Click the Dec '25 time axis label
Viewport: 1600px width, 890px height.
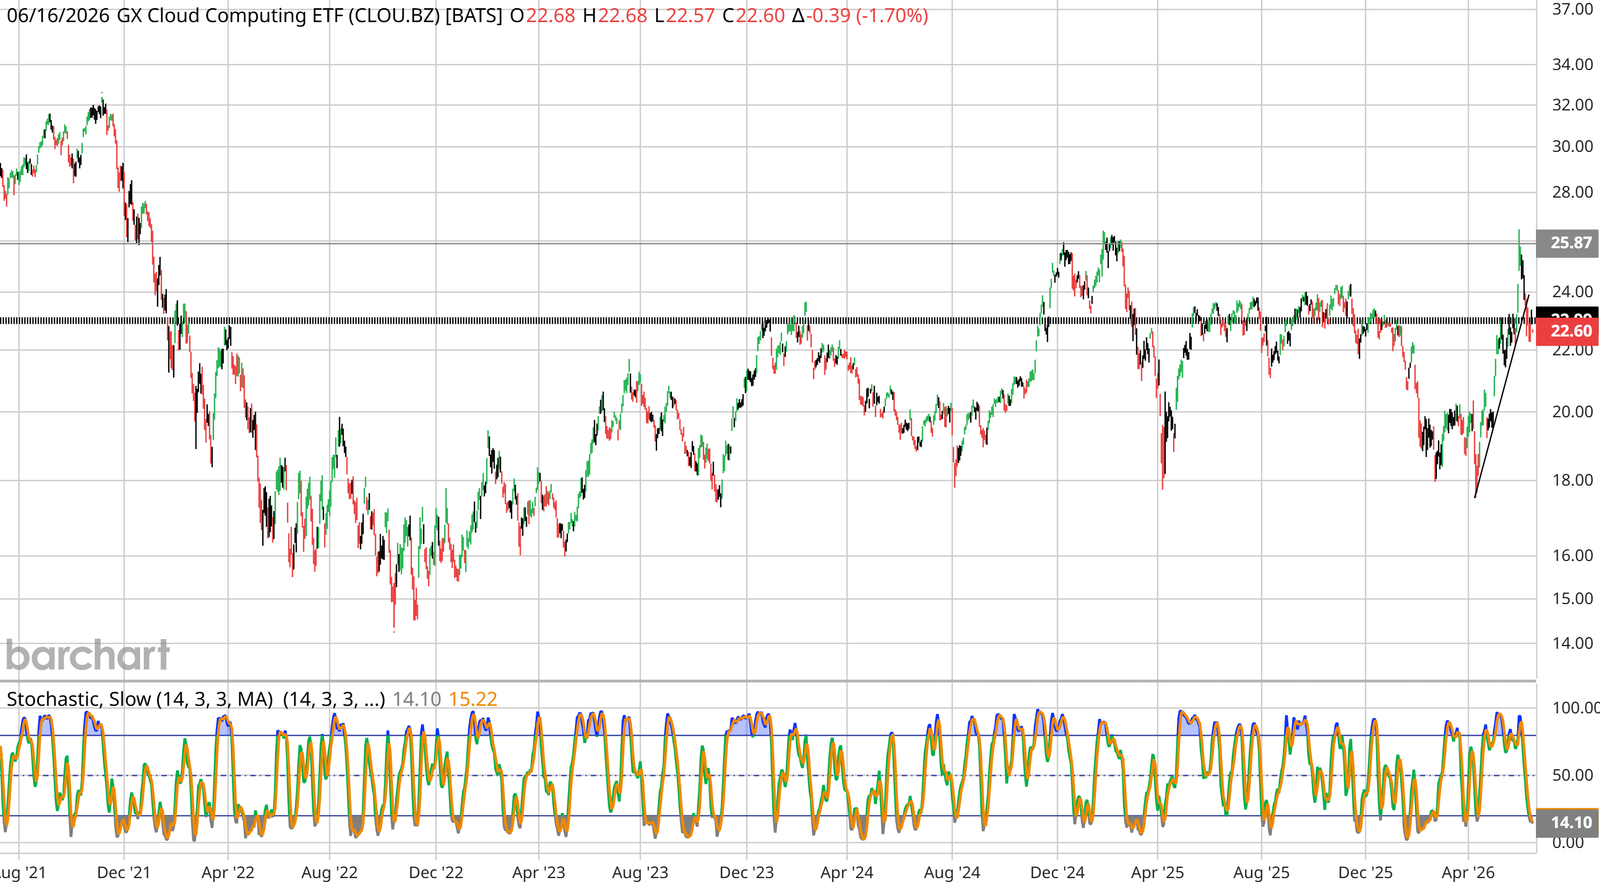(1366, 873)
